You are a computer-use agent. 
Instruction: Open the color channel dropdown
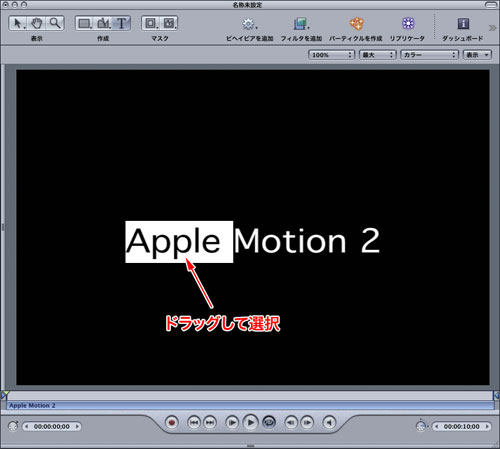[x=429, y=55]
